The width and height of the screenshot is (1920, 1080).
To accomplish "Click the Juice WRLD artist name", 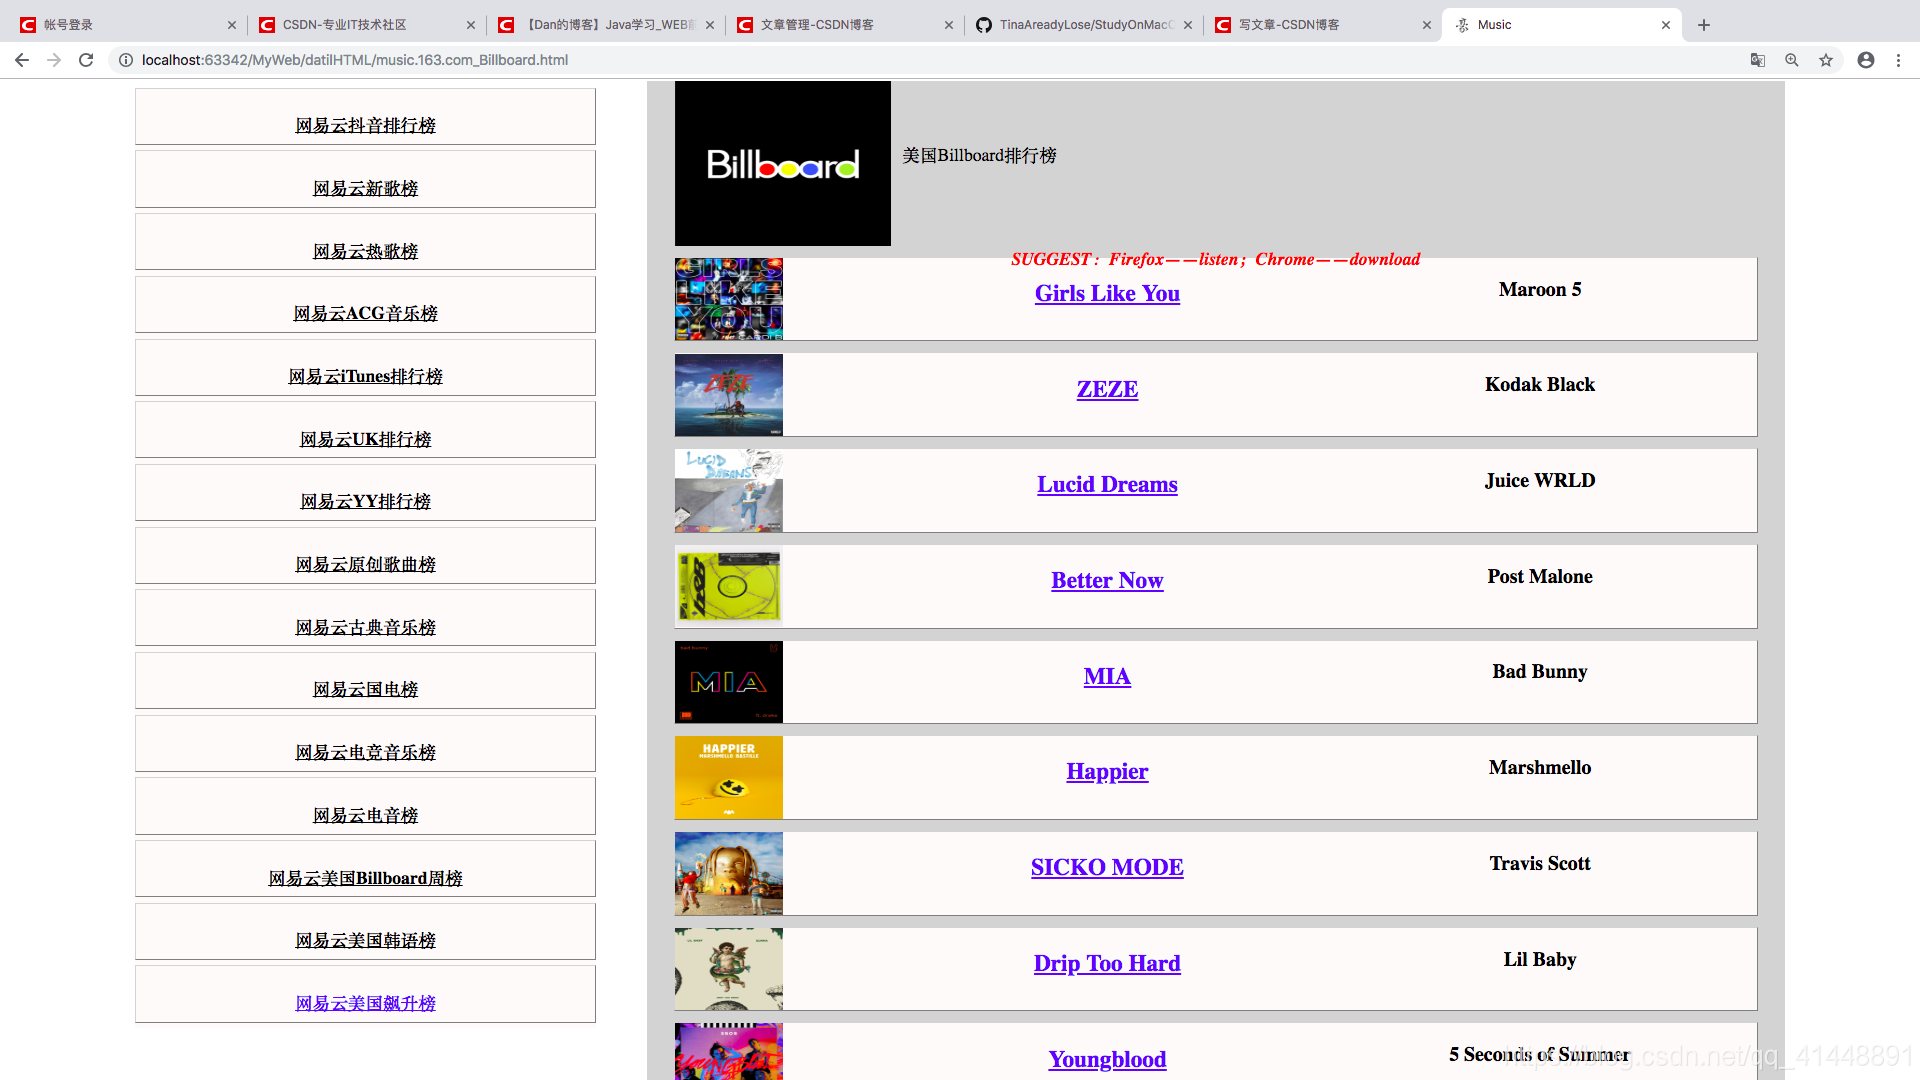I will coord(1540,480).
